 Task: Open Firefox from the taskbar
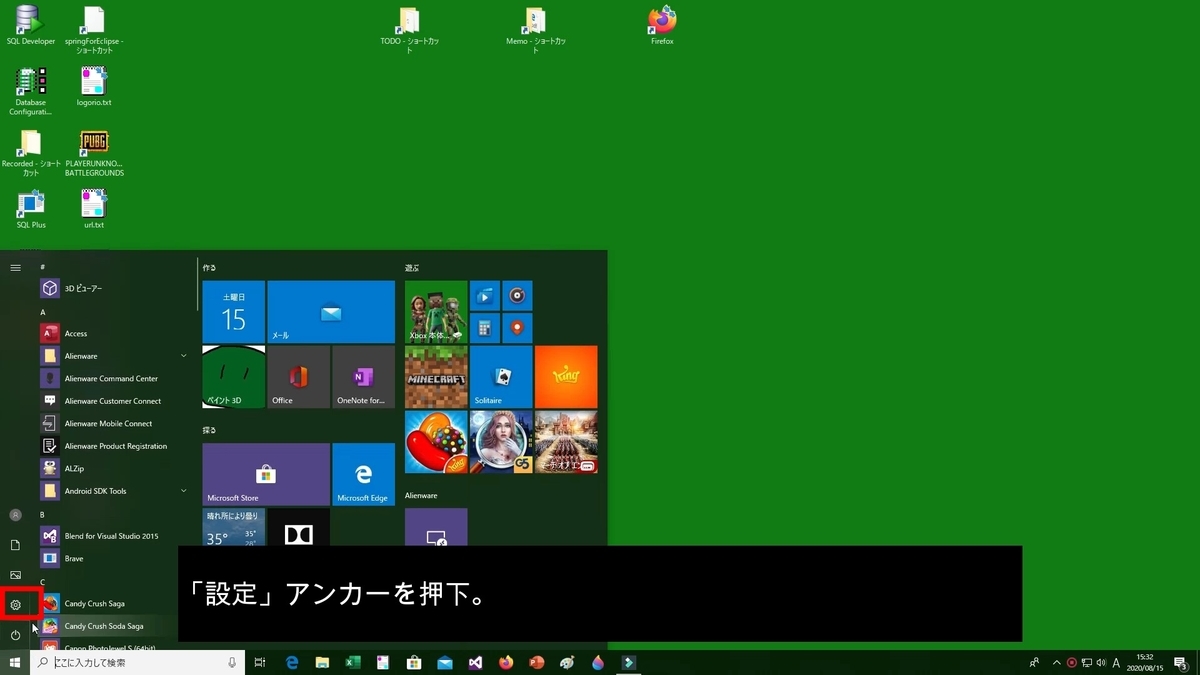[x=506, y=662]
